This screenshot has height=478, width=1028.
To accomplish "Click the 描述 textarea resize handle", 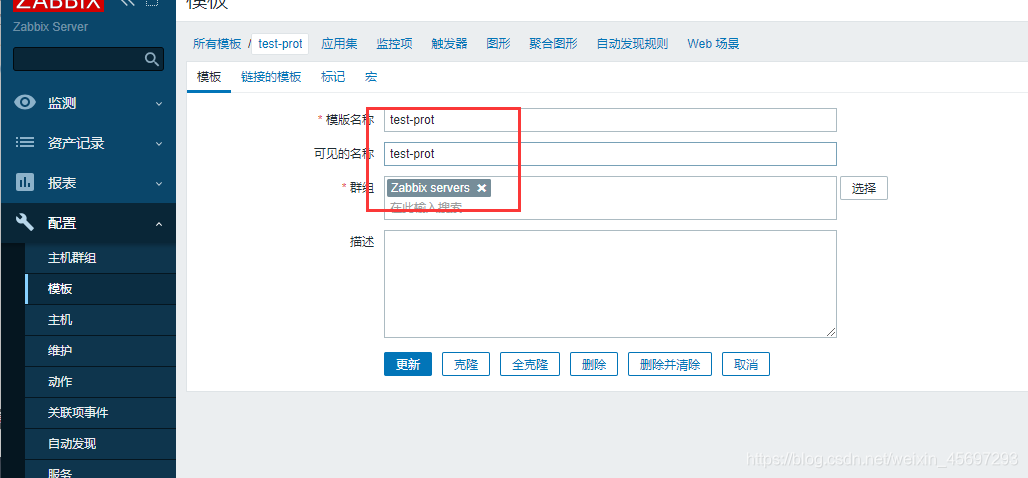I will click(831, 332).
